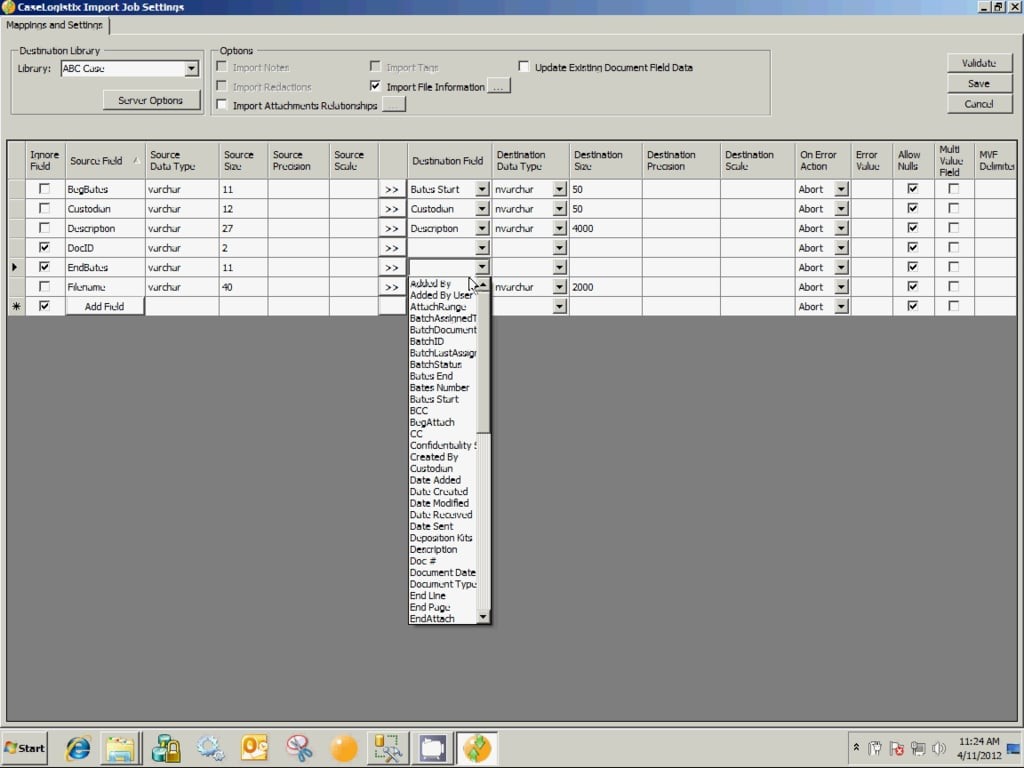Click the map arrow button for BegBates row
This screenshot has height=768, width=1024.
click(391, 189)
